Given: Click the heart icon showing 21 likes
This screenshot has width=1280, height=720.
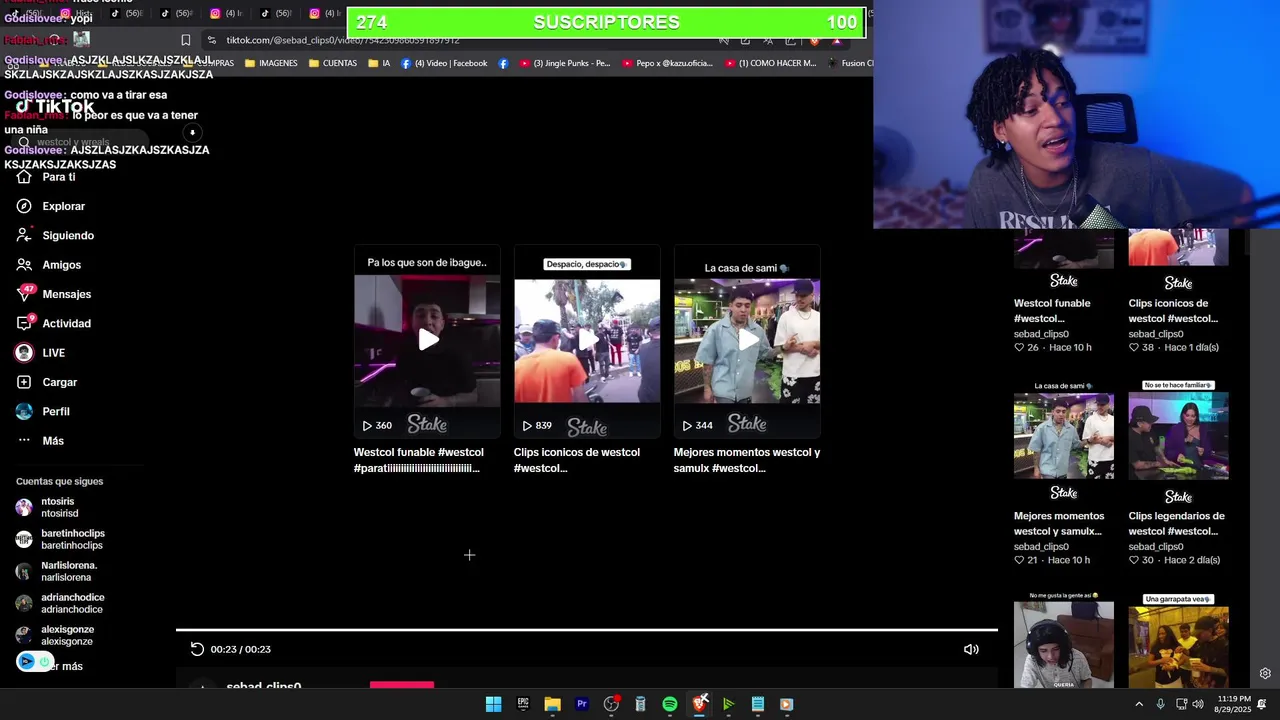Looking at the screenshot, I should click(x=1019, y=561).
